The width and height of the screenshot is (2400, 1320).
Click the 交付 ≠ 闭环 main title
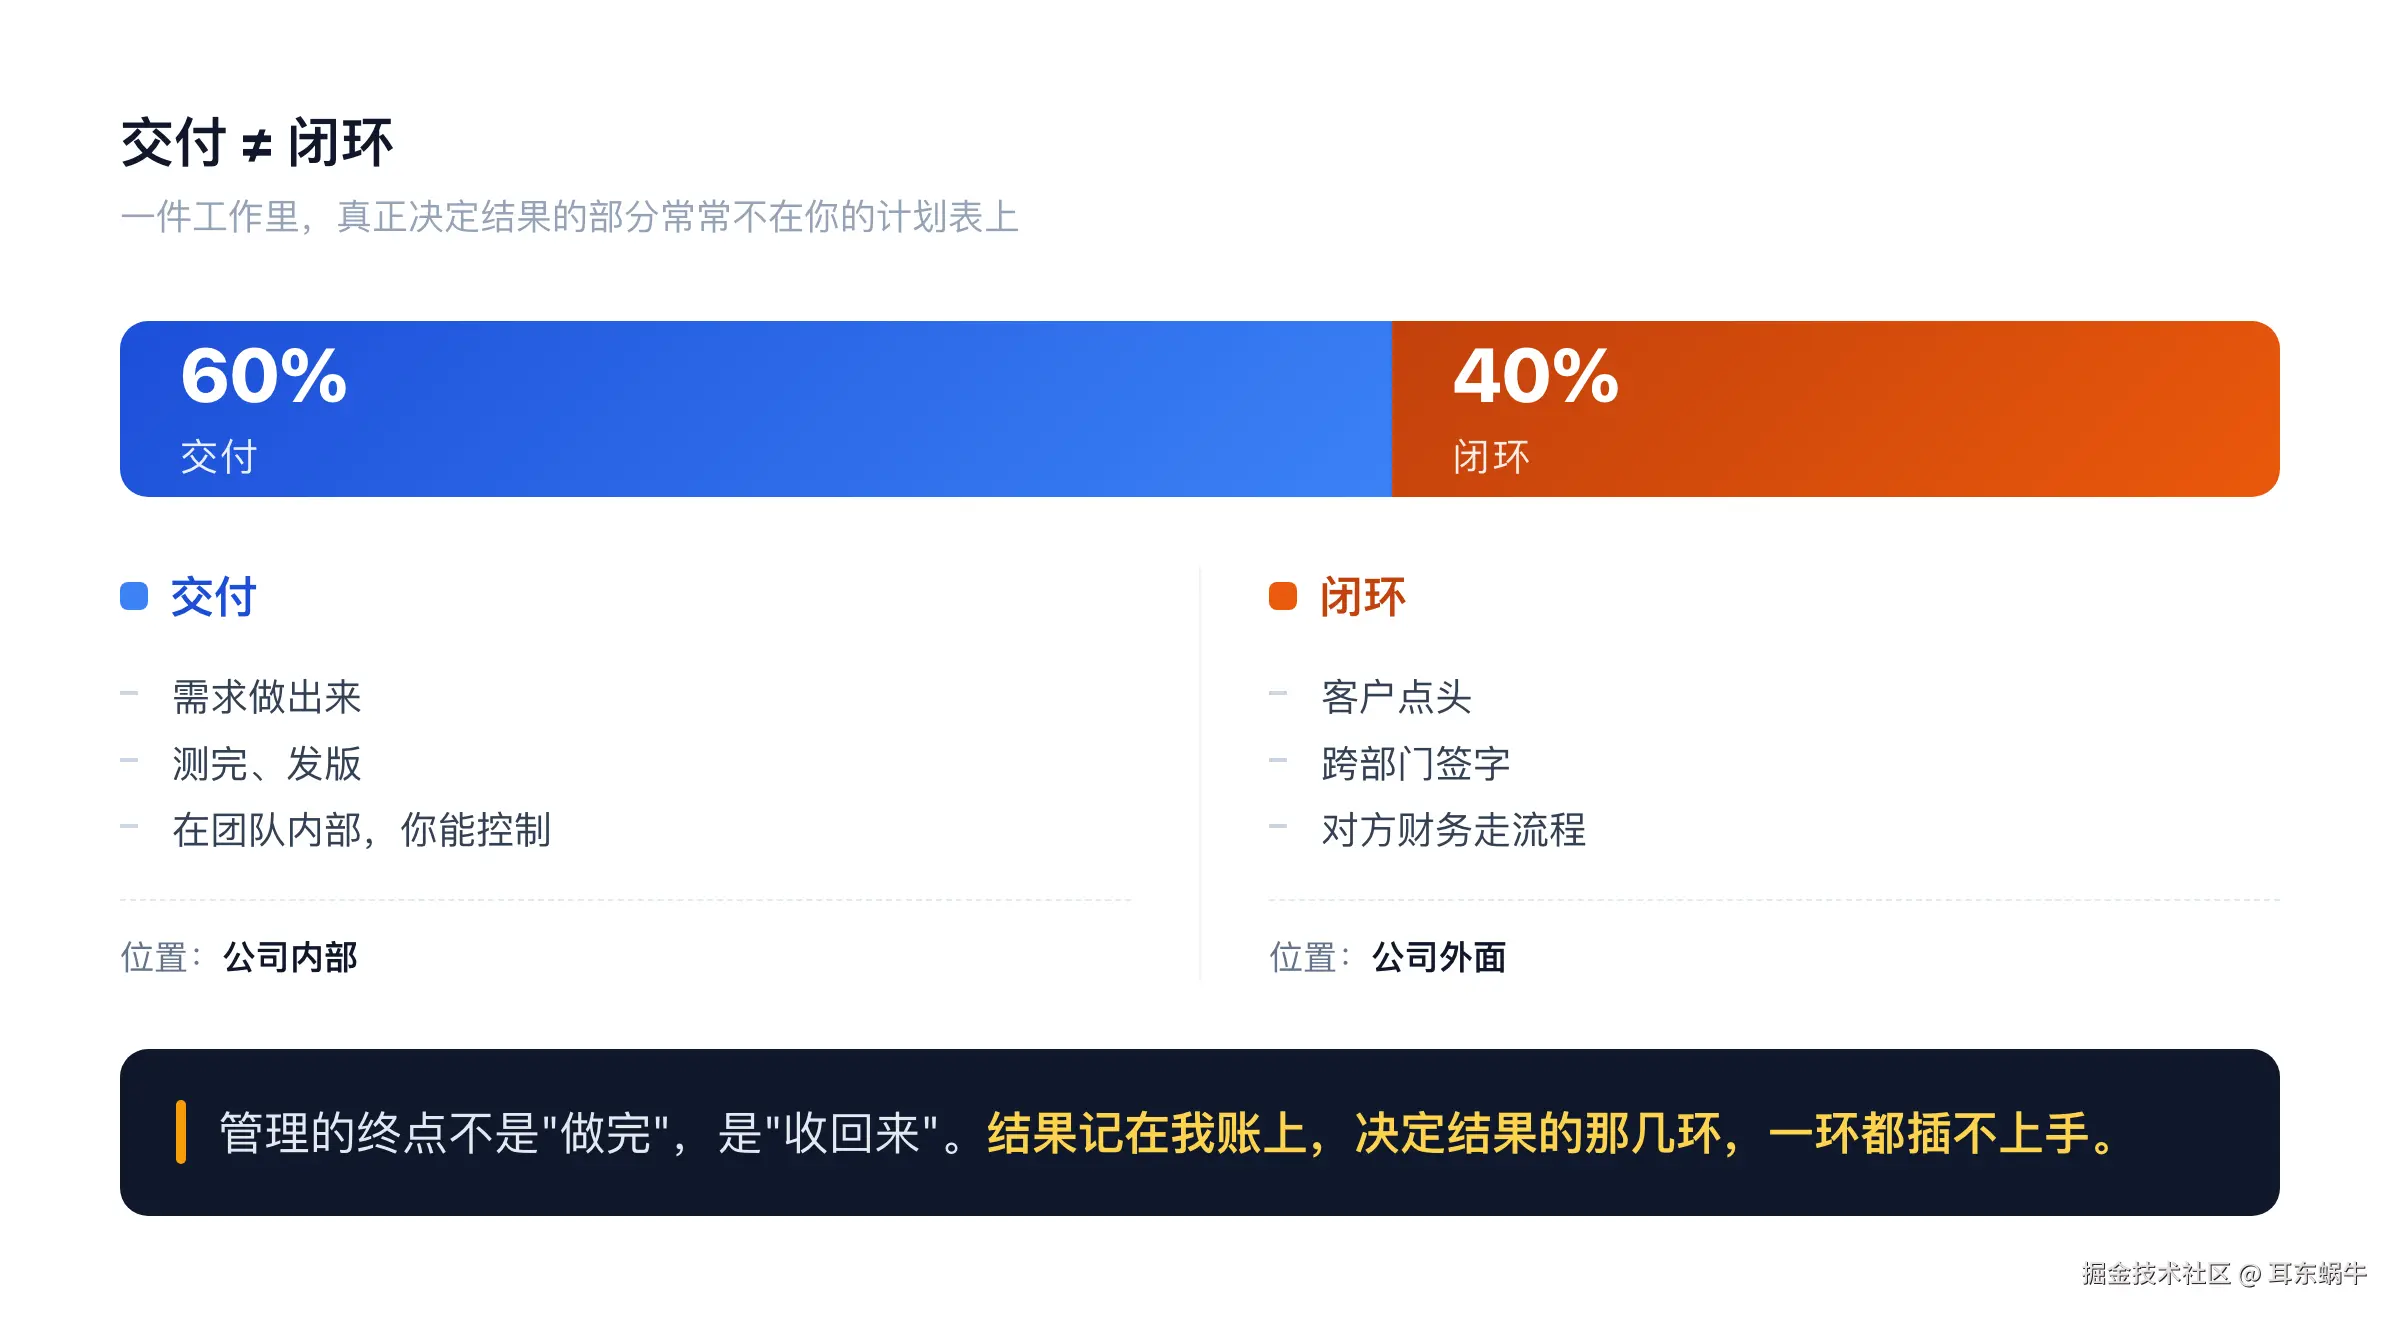coord(257,143)
